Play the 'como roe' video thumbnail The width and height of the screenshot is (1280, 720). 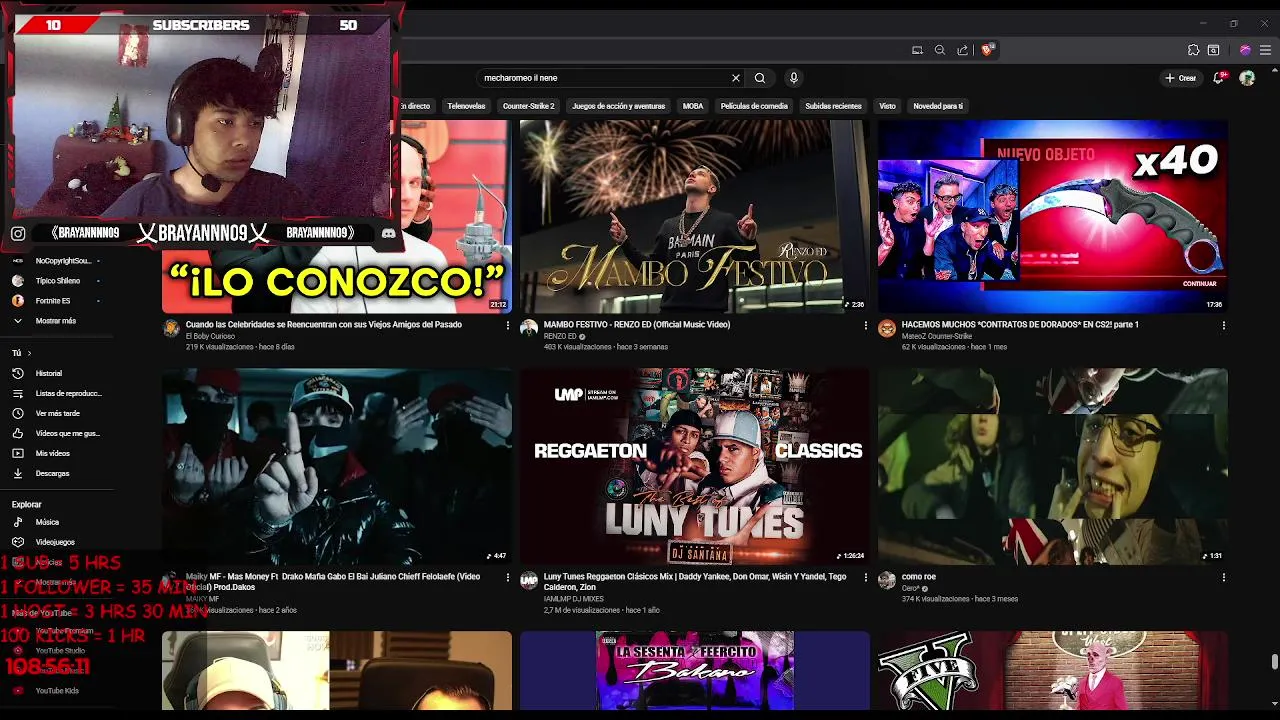click(1052, 467)
